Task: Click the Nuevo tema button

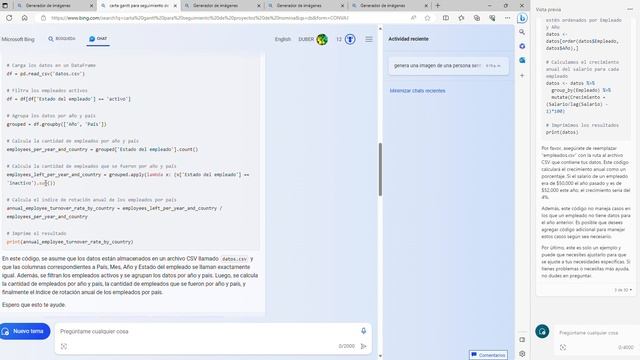Action: (25, 331)
